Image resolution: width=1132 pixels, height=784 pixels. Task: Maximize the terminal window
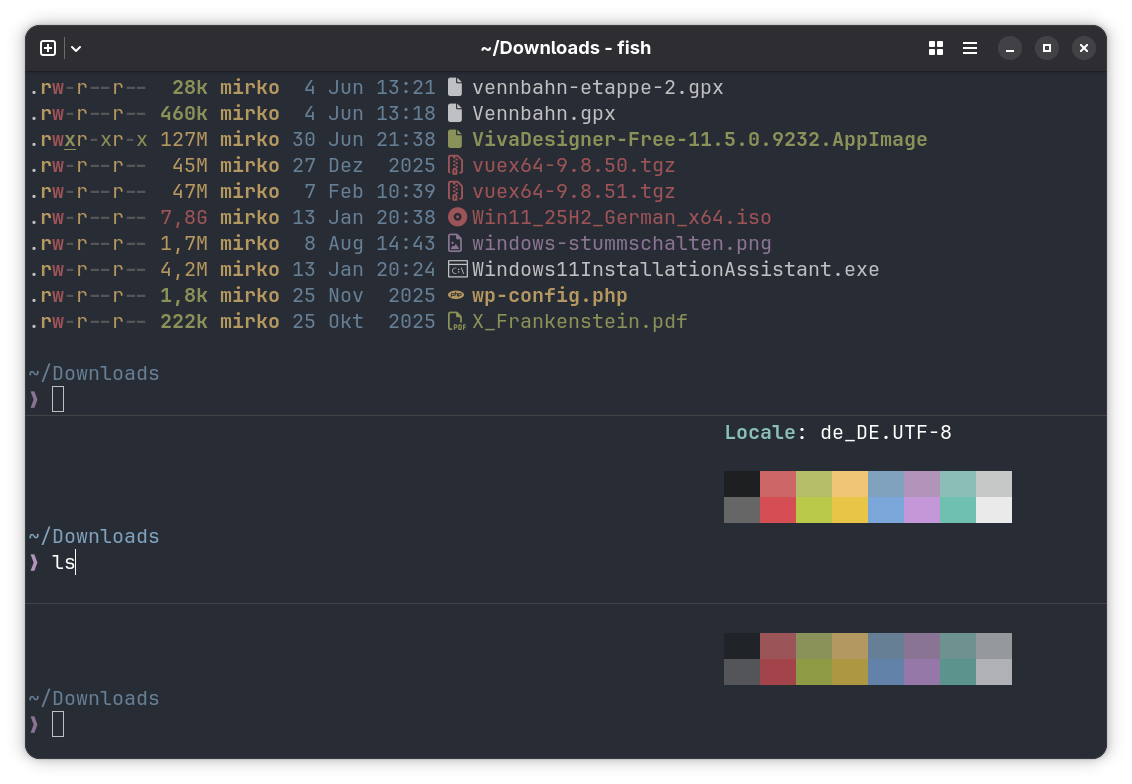1047,48
